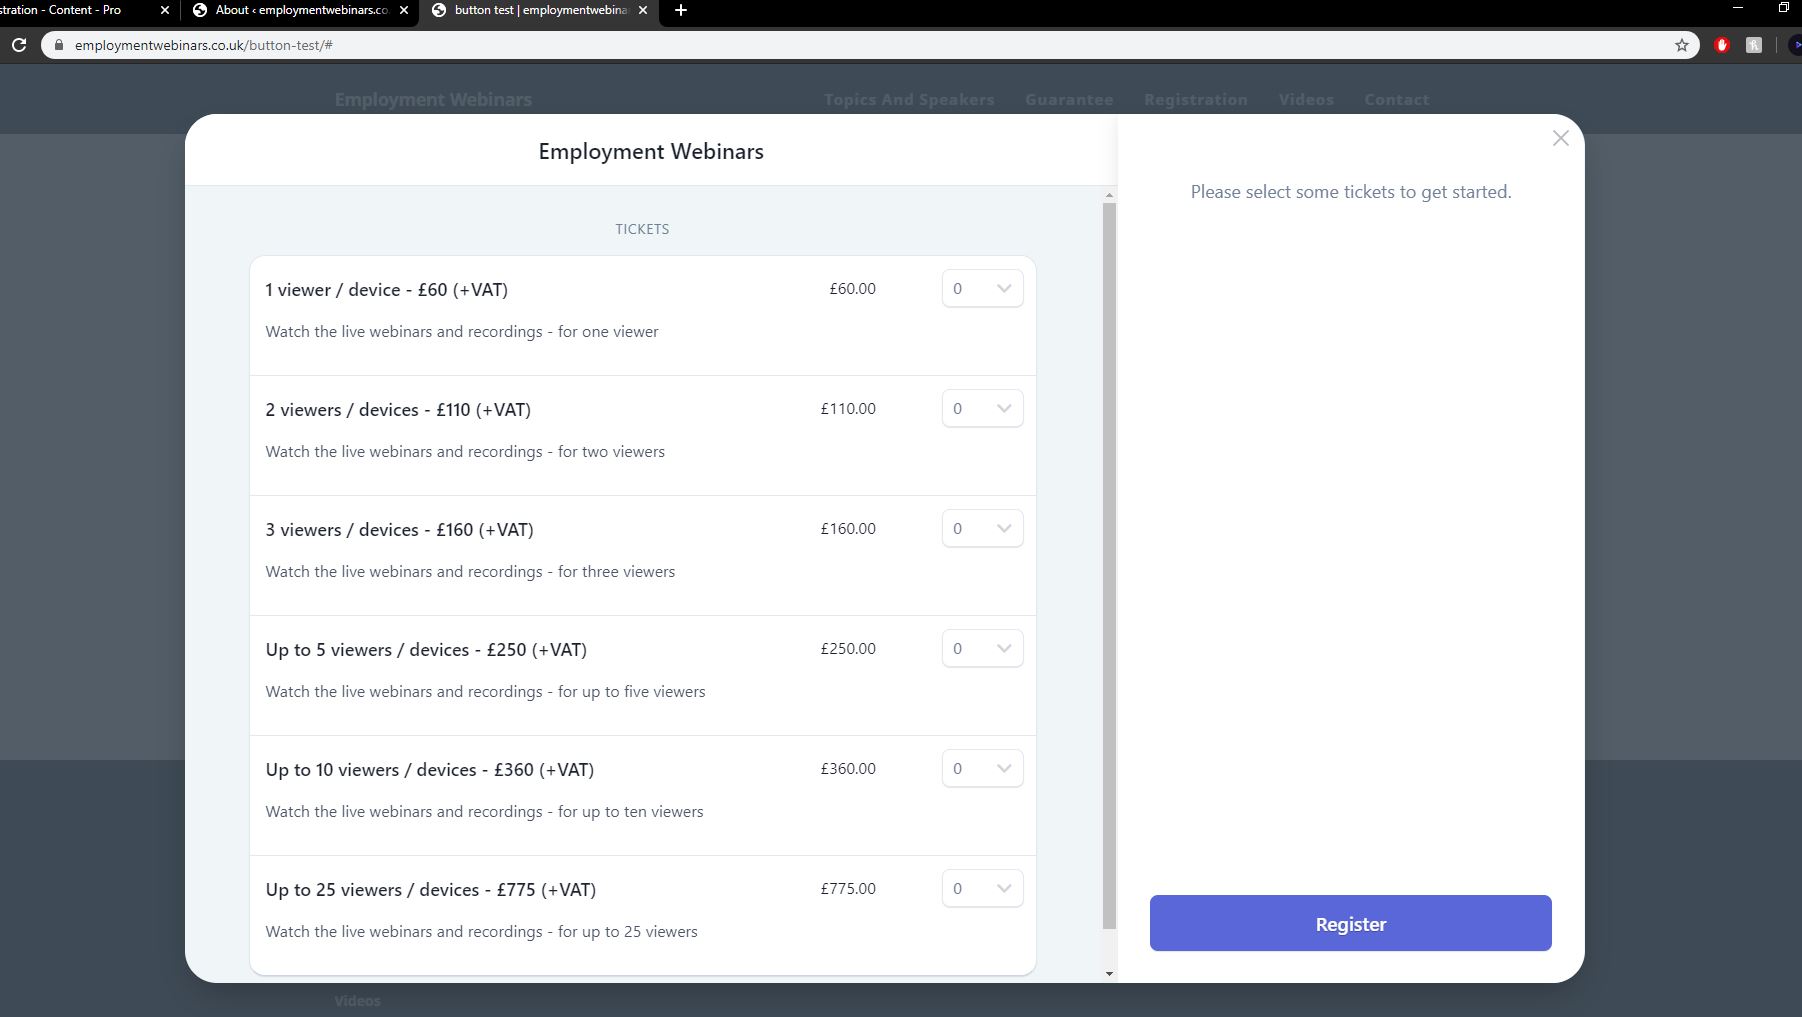The image size is (1802, 1017).
Task: Close the 'Content - Pro' browser tab
Action: coord(165,10)
